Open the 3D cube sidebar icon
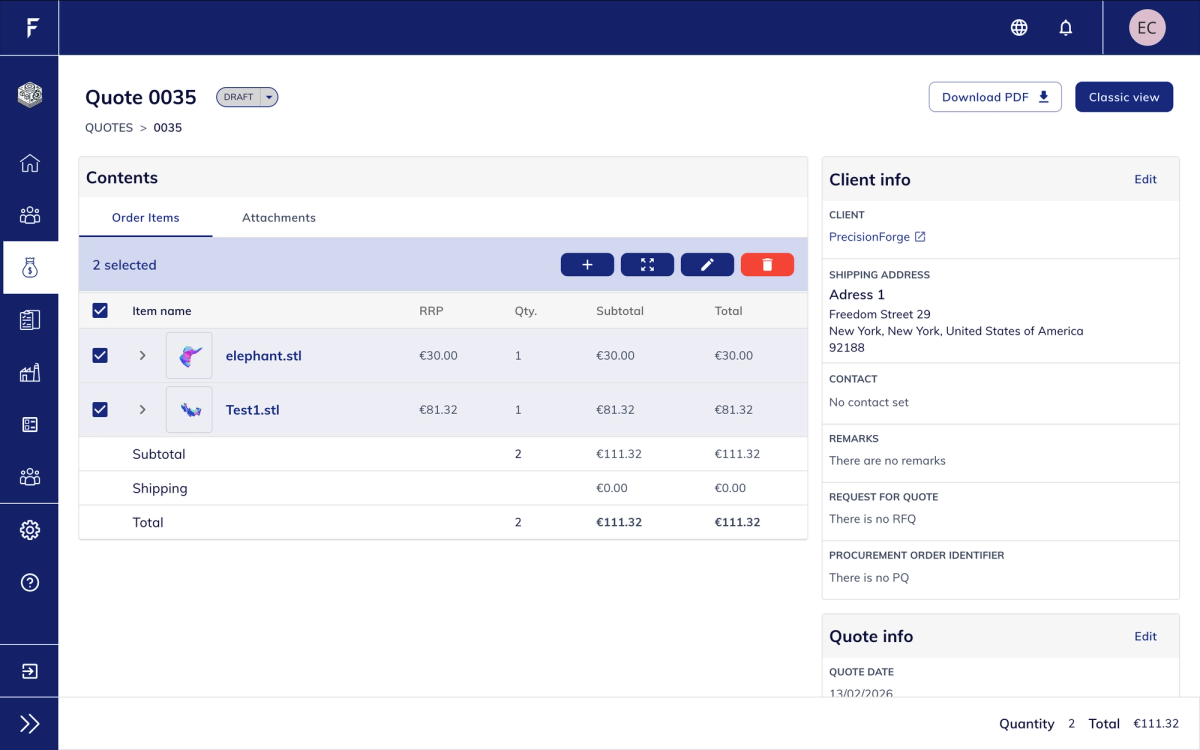1200x750 pixels. coord(30,95)
